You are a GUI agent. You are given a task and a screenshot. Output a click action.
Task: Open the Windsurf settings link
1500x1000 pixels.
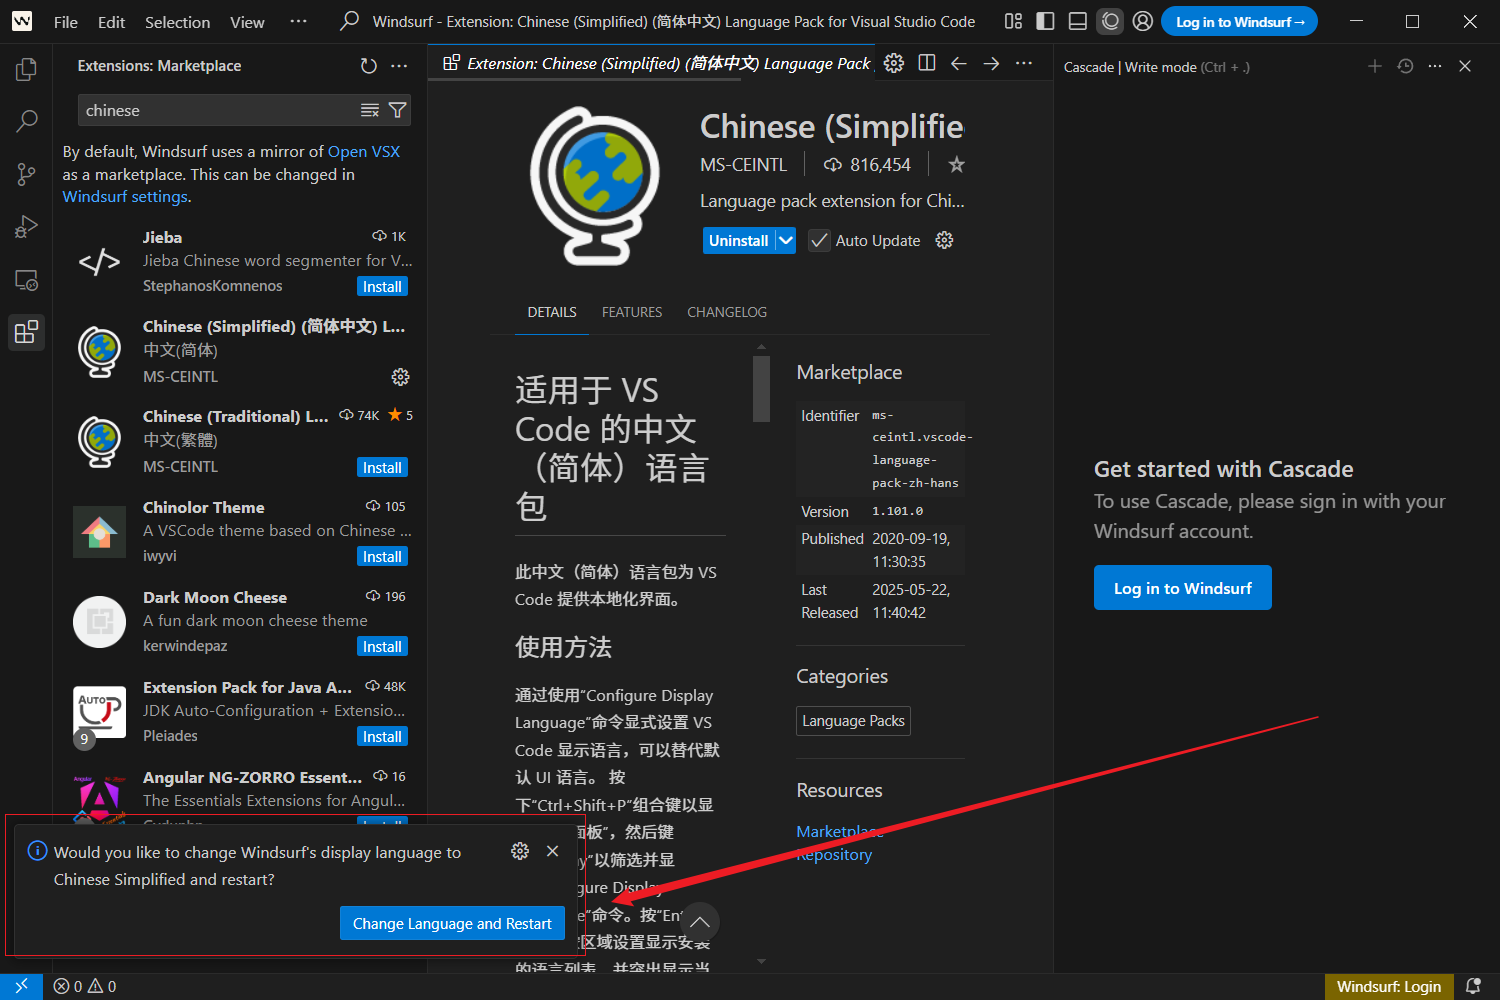[125, 196]
